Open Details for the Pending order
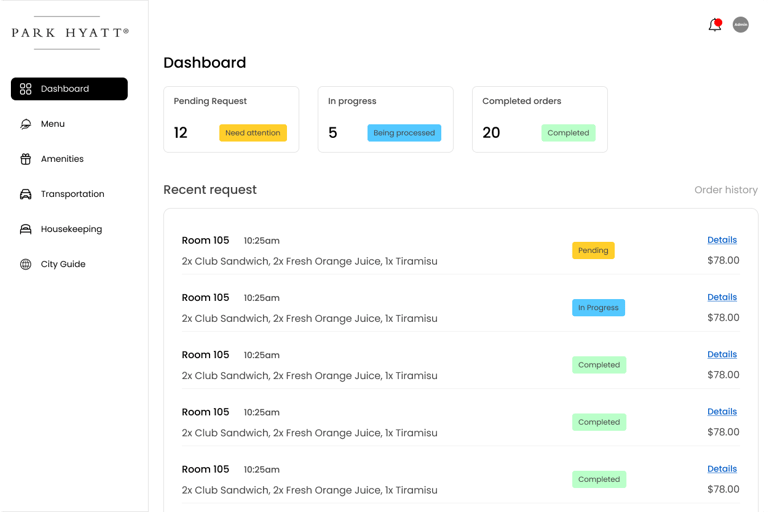The width and height of the screenshot is (768, 512). [x=721, y=240]
